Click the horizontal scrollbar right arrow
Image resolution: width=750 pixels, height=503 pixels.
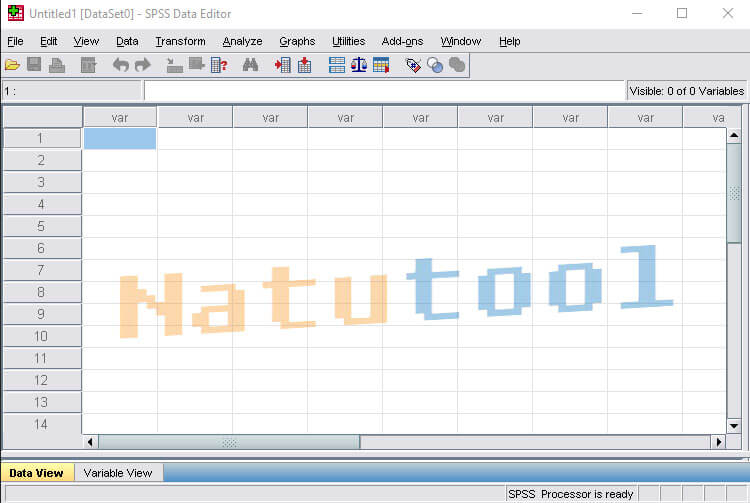pyautogui.click(x=717, y=442)
